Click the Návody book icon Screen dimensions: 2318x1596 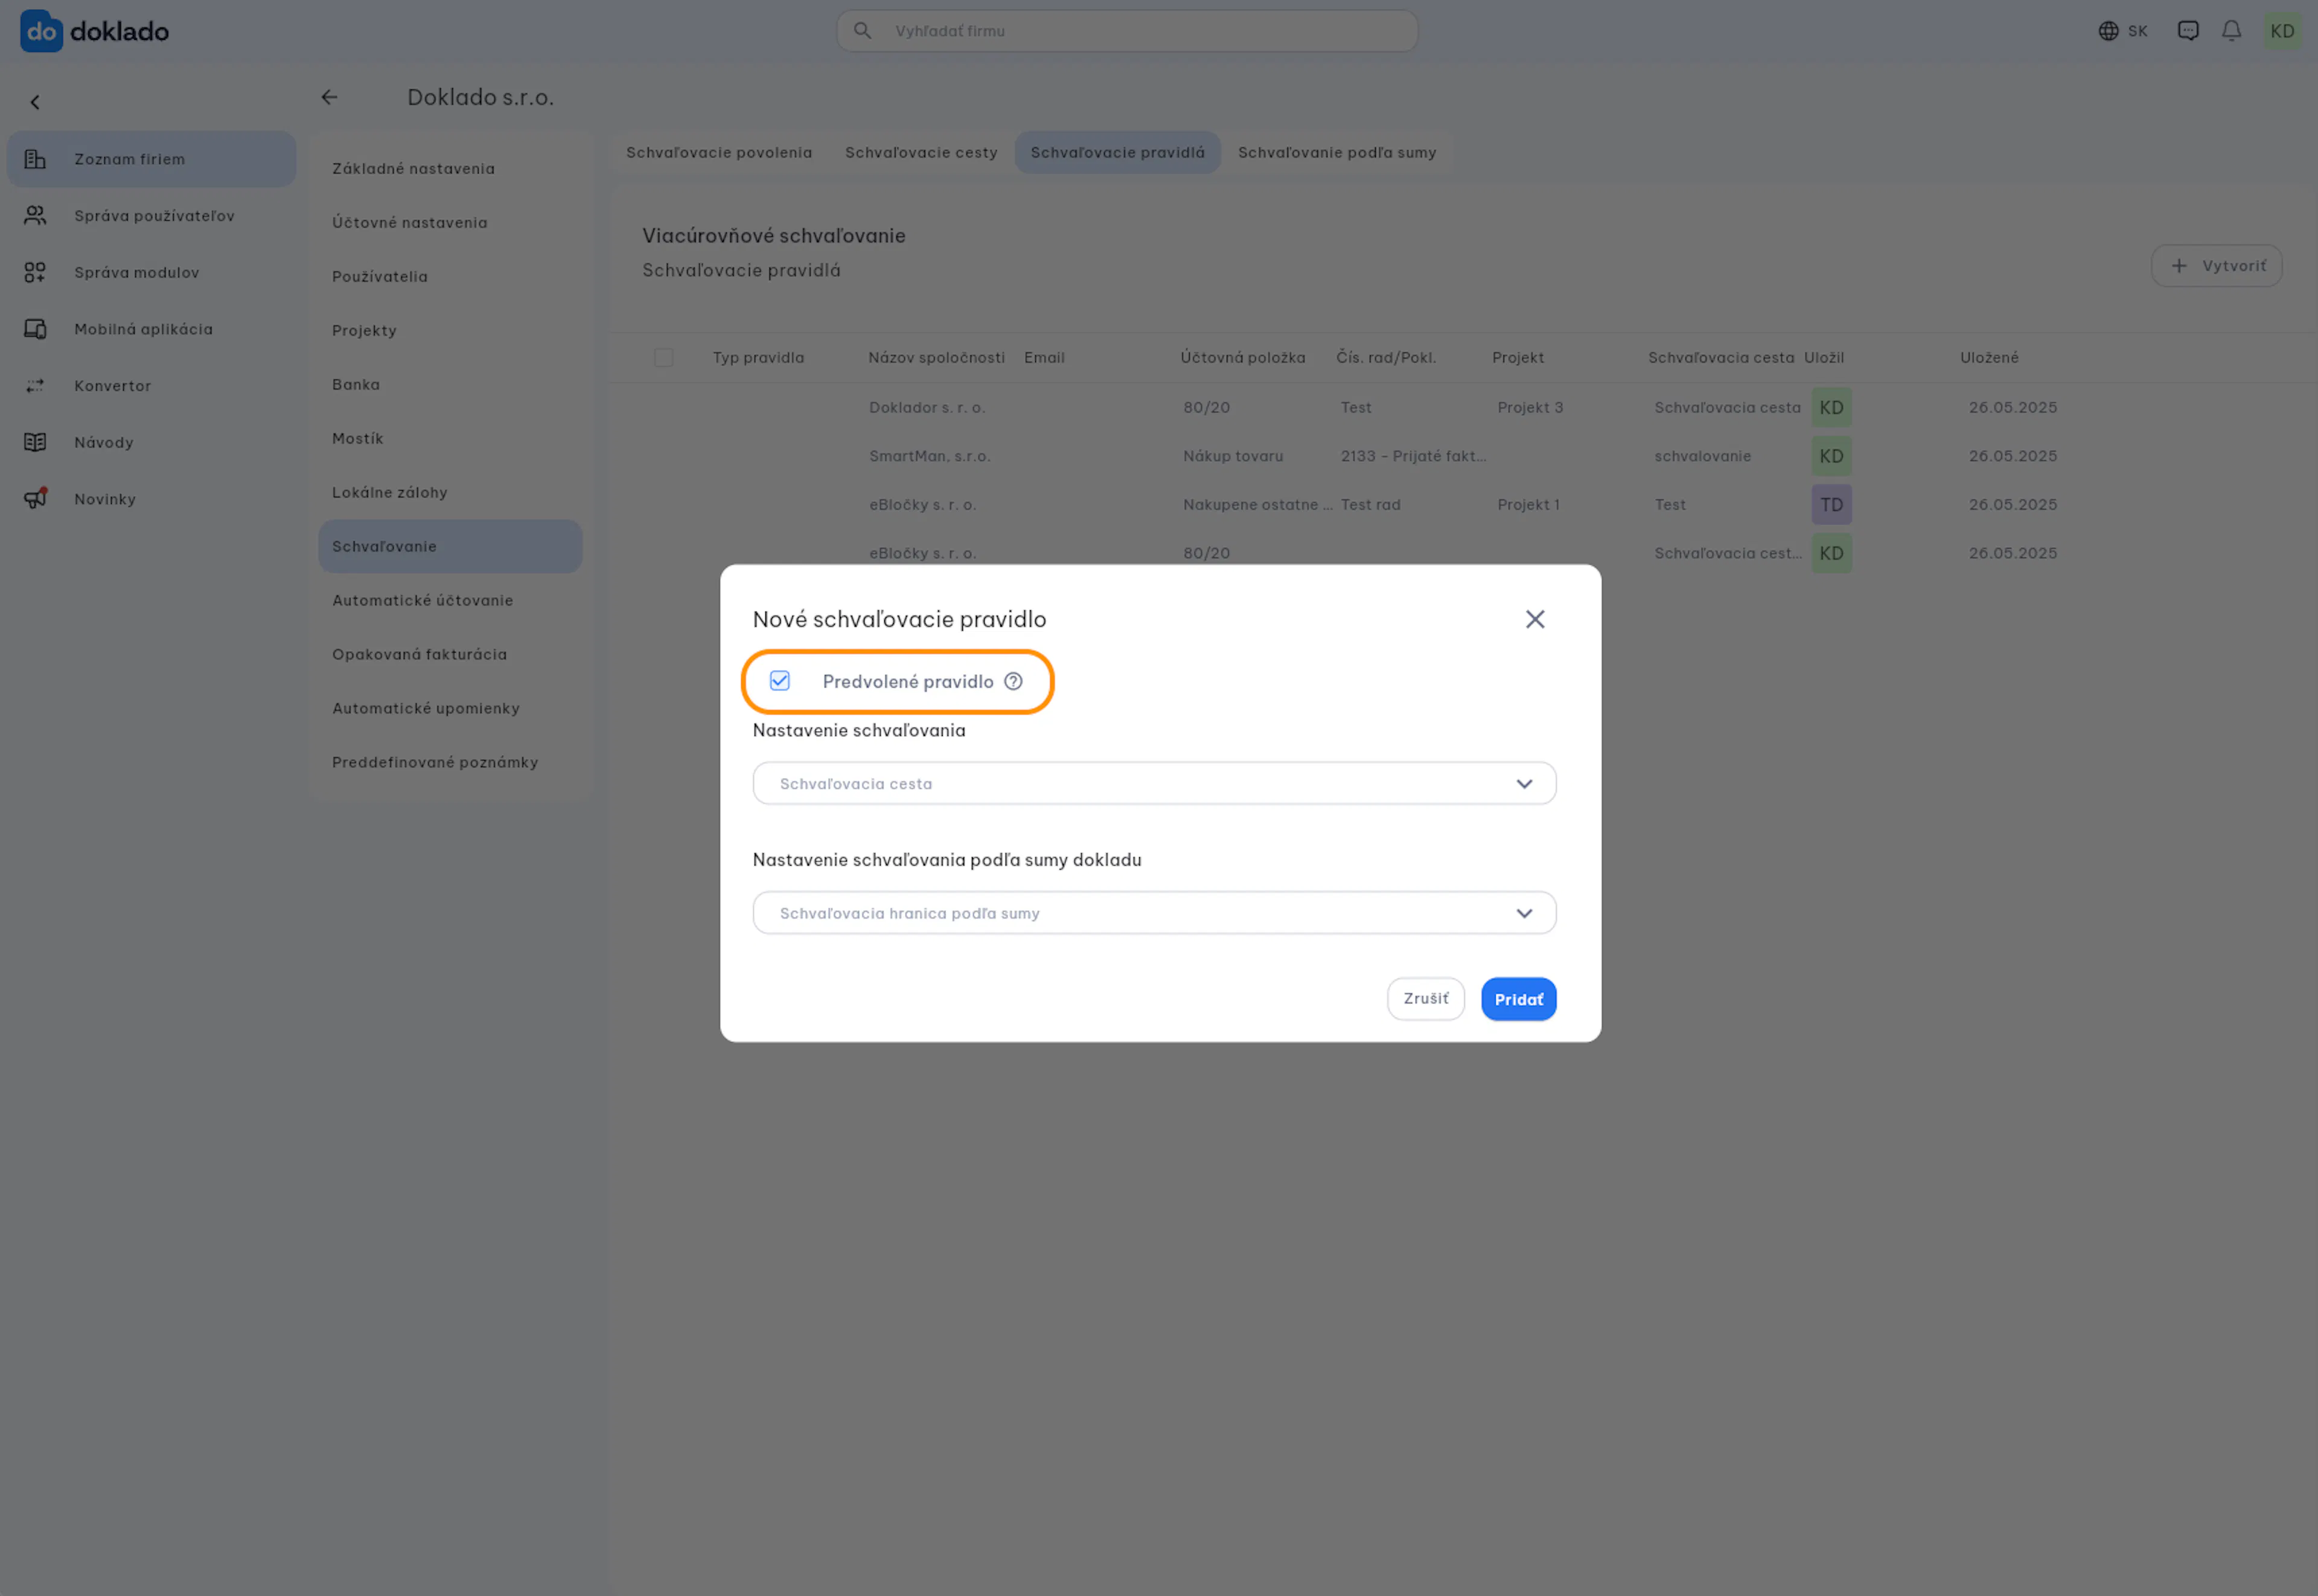click(35, 442)
